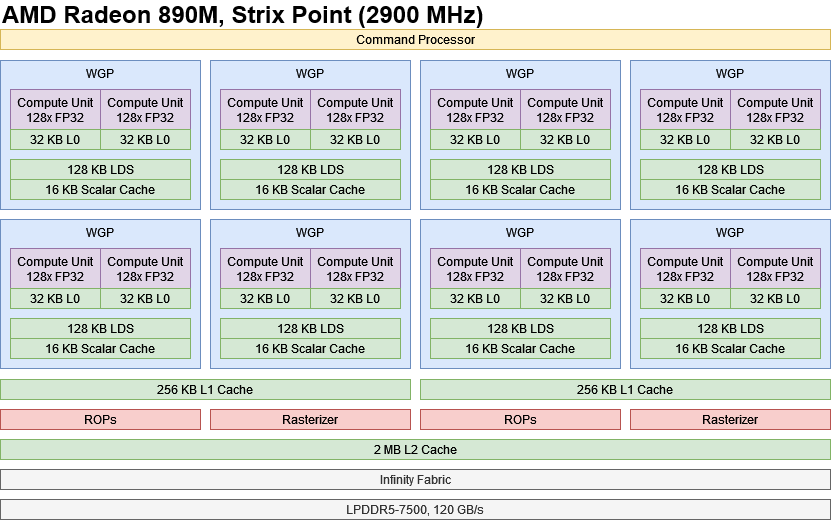Click the 16 KB Scalar Cache in the bottom-left WGP

(100, 349)
